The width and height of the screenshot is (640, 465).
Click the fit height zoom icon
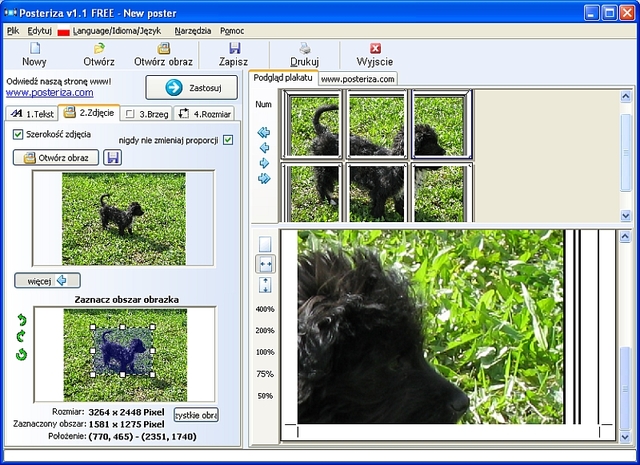(265, 285)
